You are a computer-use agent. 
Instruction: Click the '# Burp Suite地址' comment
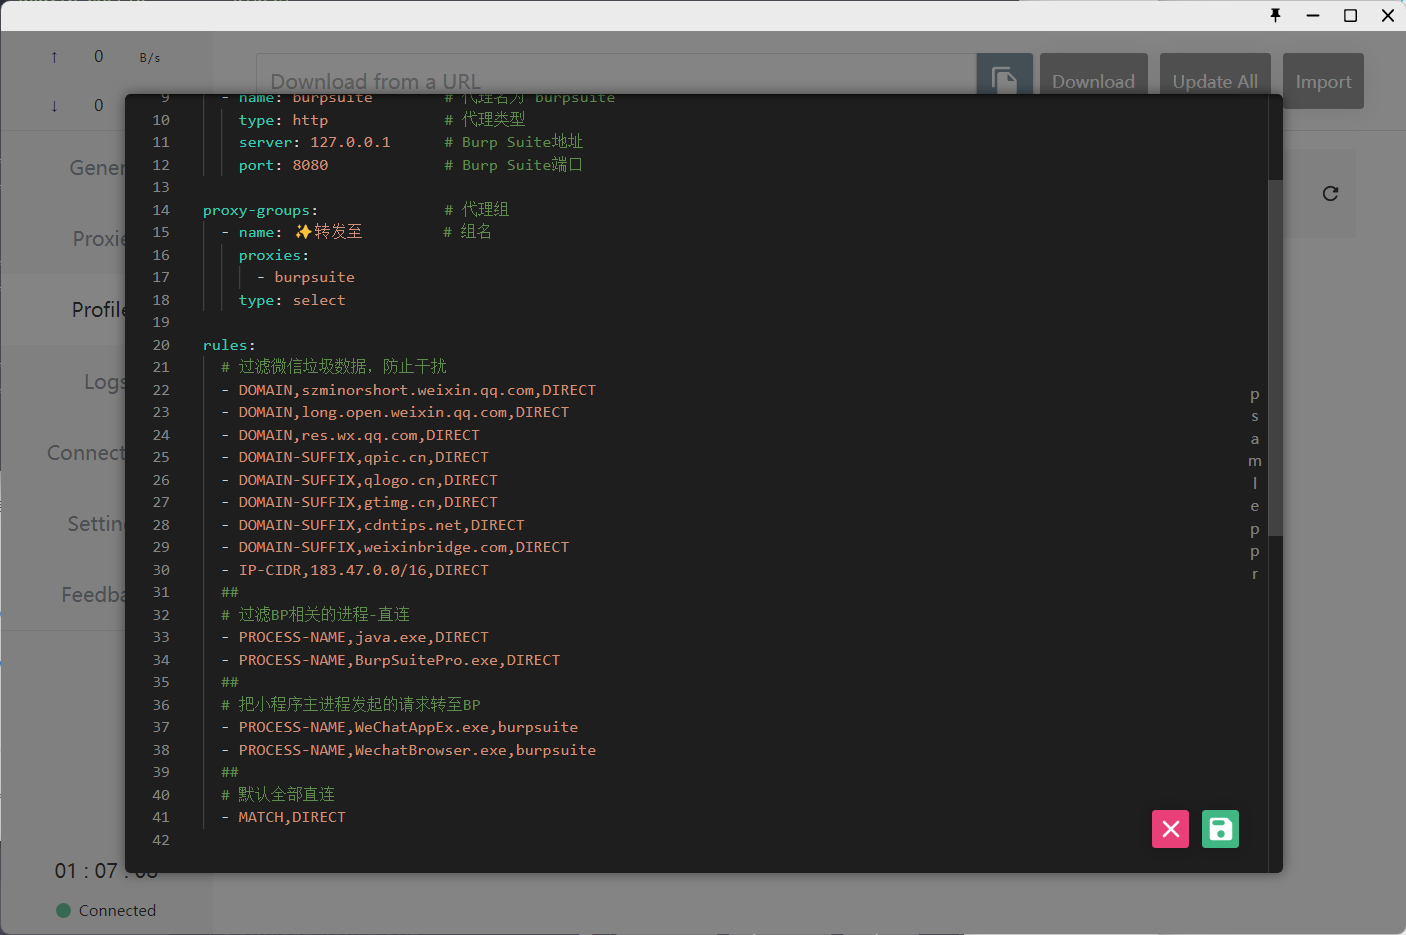coord(514,142)
